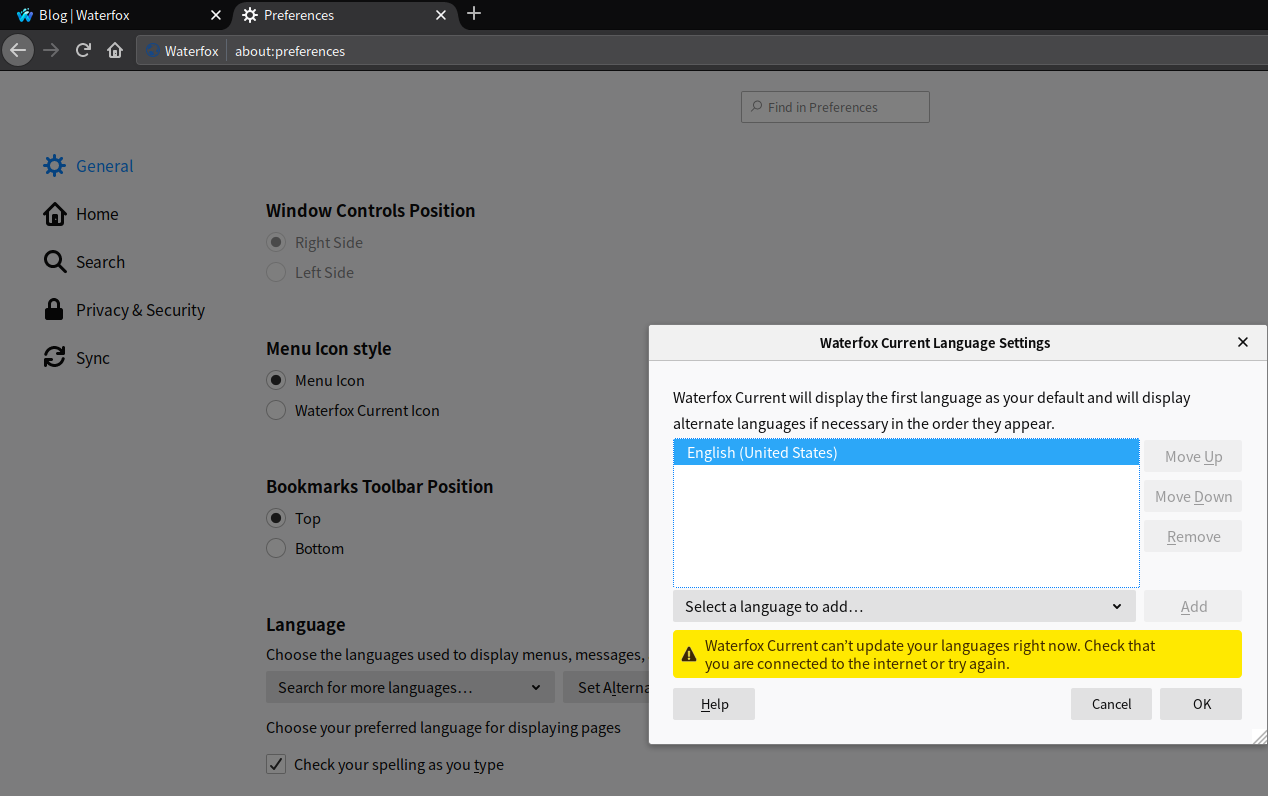Viewport: 1268px width, 796px height.
Task: Open a new tab with plus button
Action: (474, 14)
